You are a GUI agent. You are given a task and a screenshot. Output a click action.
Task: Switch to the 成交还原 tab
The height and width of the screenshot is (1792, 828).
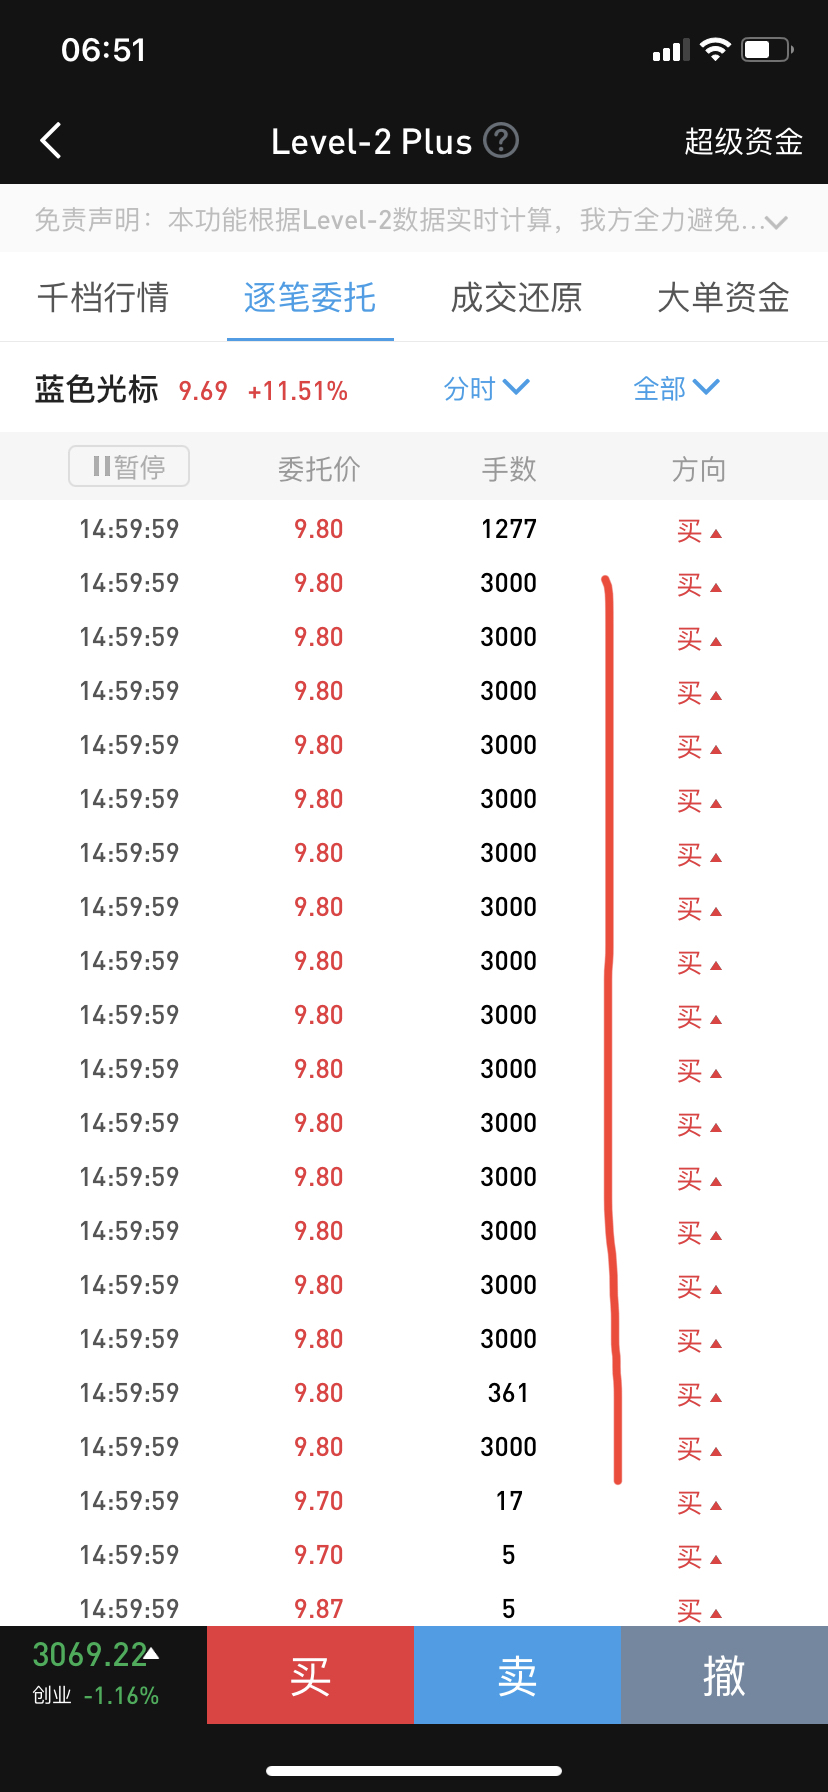pyautogui.click(x=516, y=297)
